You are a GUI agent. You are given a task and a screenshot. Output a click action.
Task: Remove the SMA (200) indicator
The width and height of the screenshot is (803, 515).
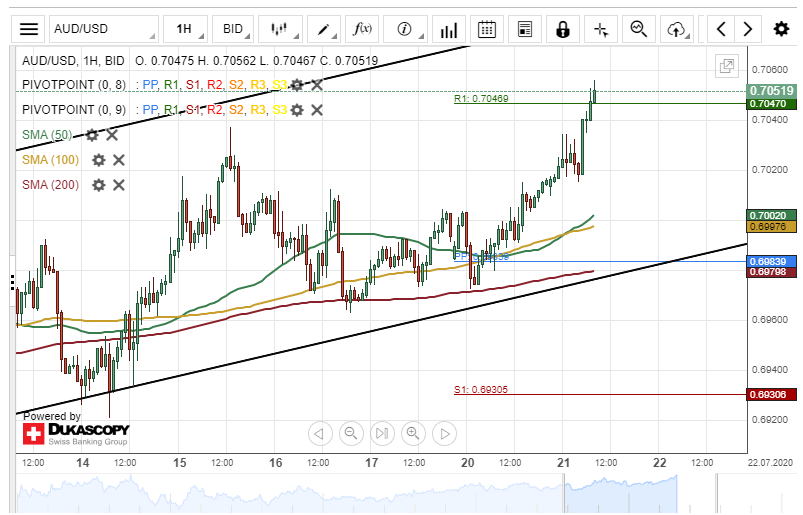118,184
